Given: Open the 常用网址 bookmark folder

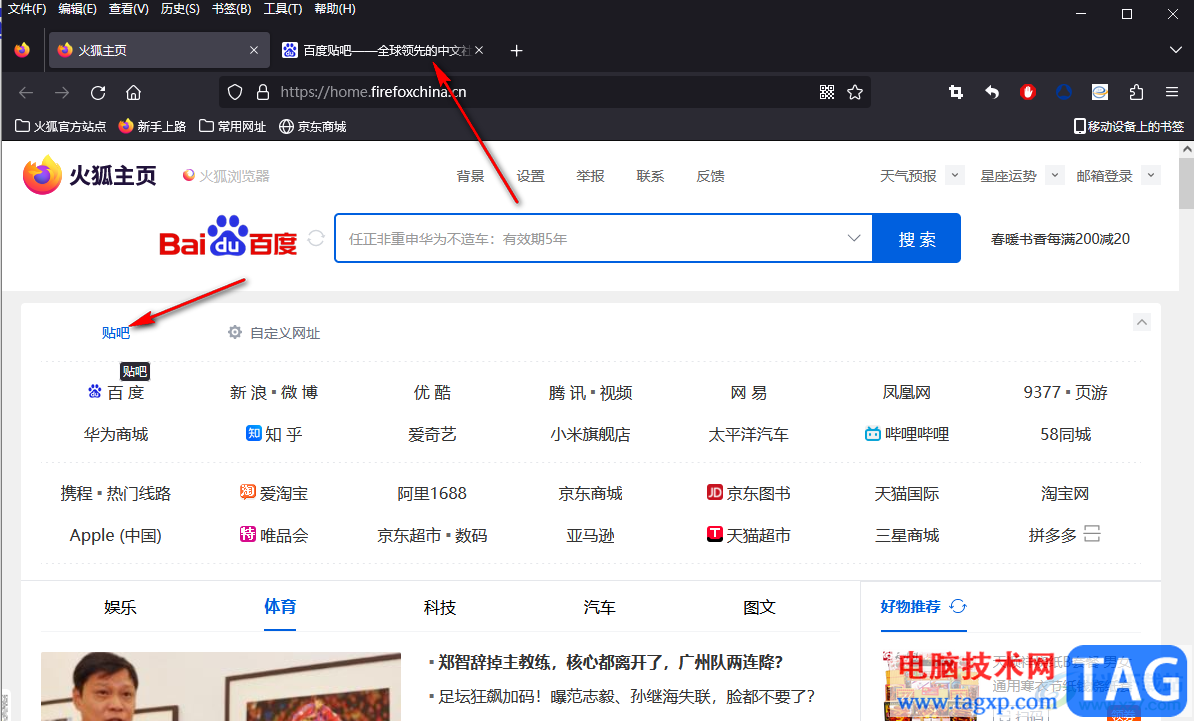Looking at the screenshot, I should point(232,126).
